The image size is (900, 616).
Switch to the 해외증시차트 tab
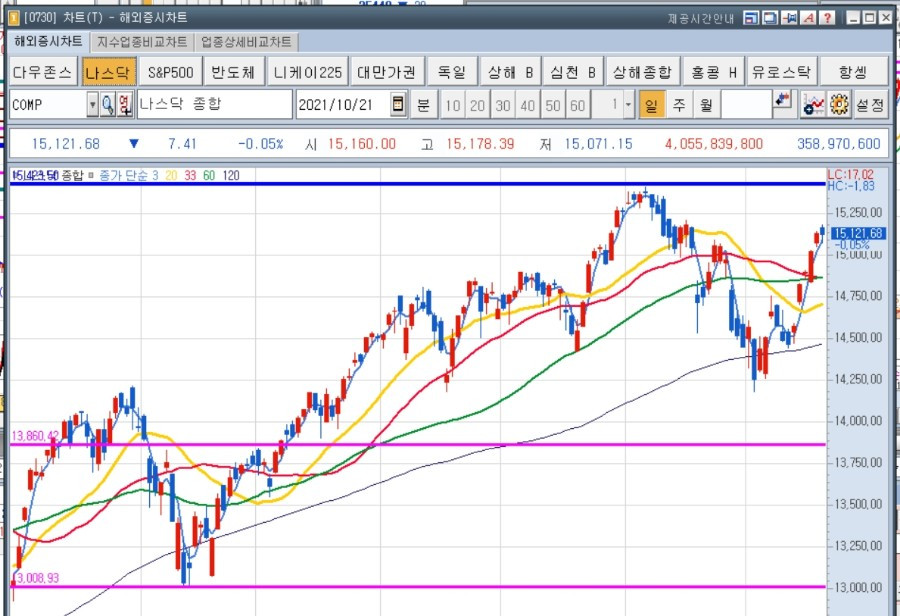tap(48, 41)
